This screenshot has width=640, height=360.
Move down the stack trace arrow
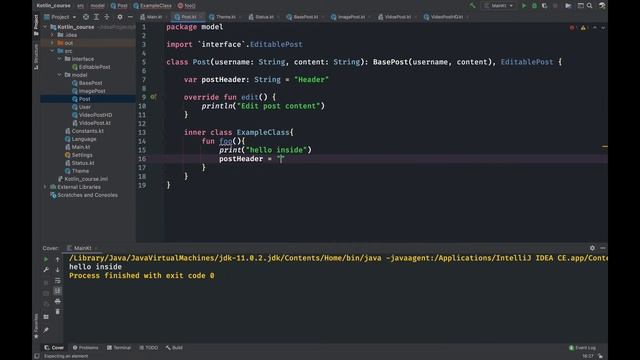58,270
